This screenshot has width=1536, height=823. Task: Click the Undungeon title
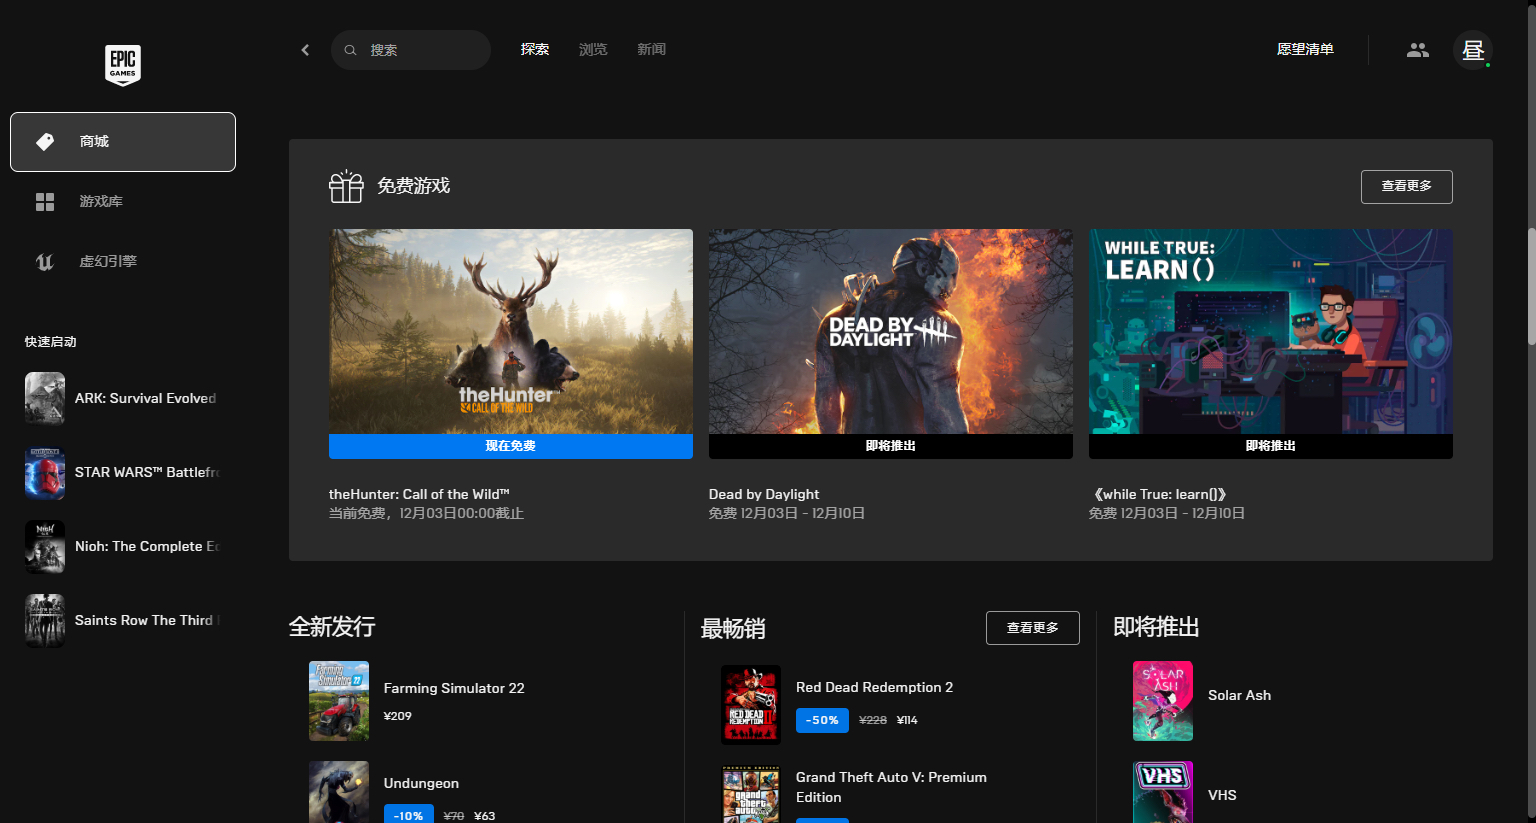(421, 783)
